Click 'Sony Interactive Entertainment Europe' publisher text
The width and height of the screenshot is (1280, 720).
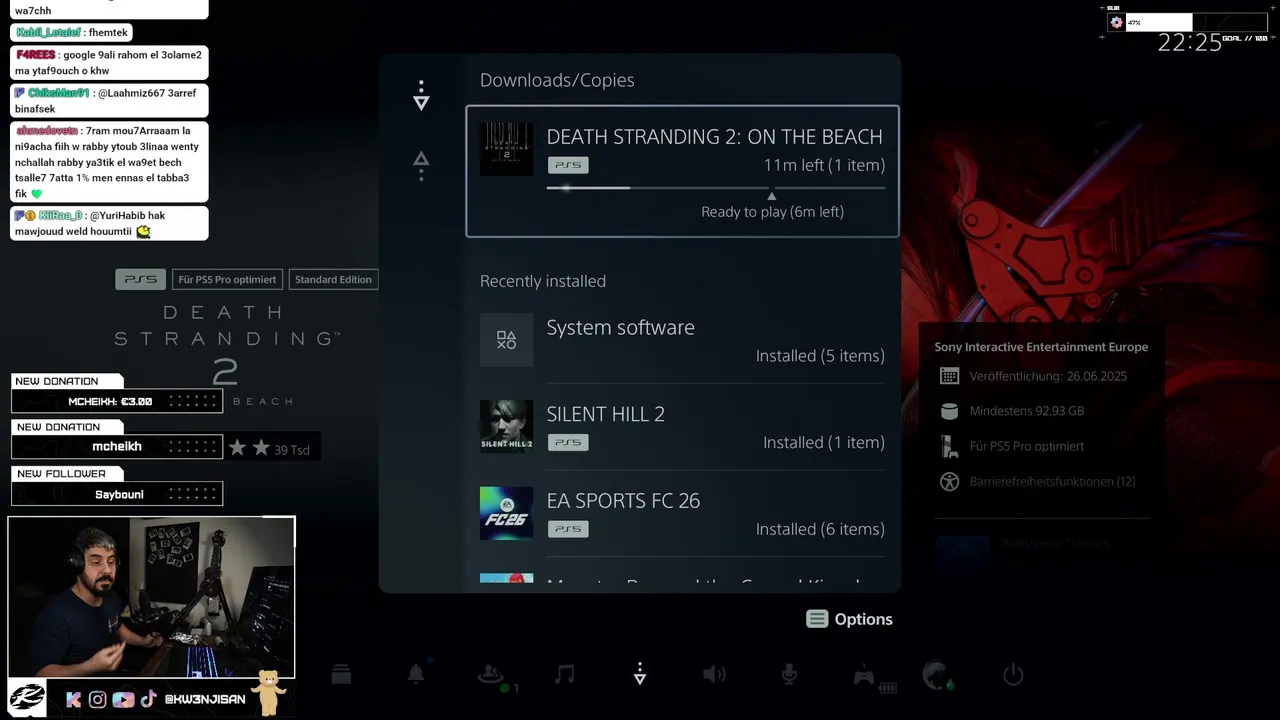[x=1041, y=347]
